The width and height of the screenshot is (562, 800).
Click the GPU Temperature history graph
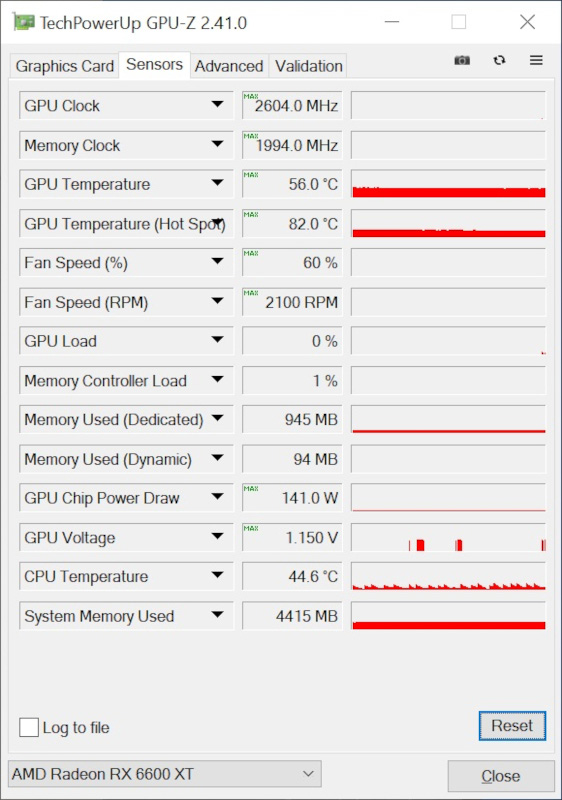[x=448, y=184]
